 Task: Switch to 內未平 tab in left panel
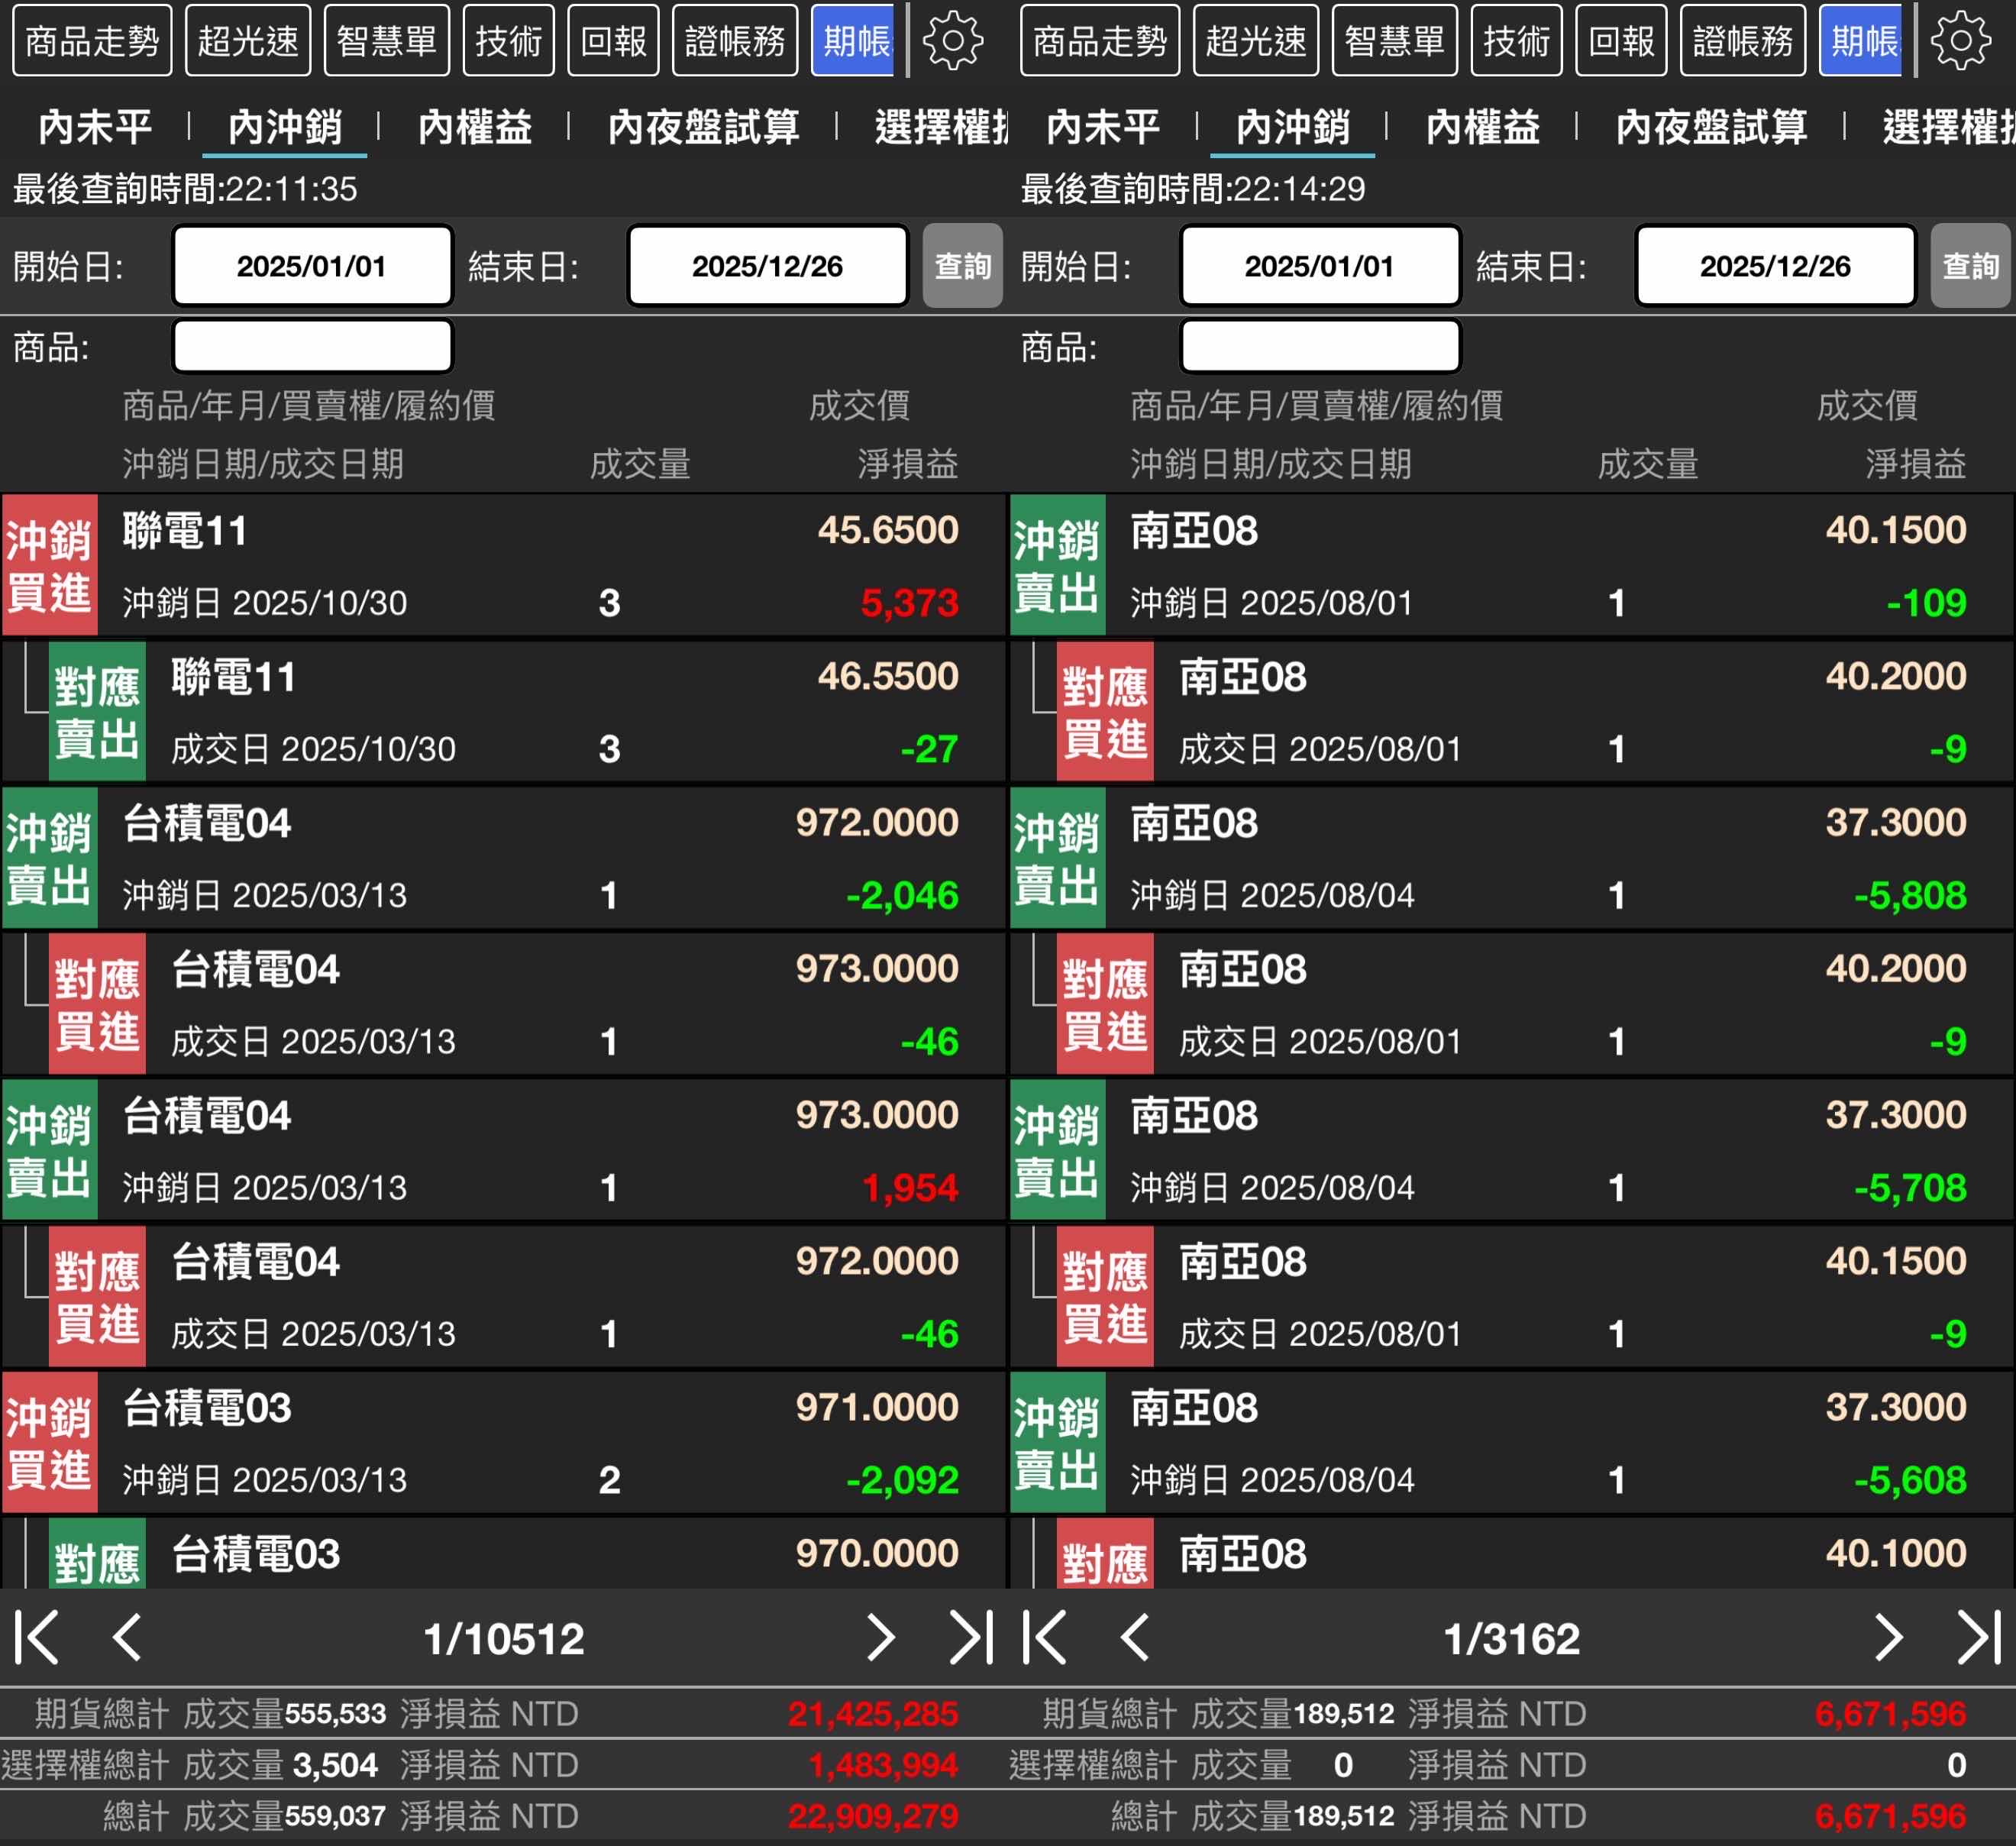coord(95,127)
